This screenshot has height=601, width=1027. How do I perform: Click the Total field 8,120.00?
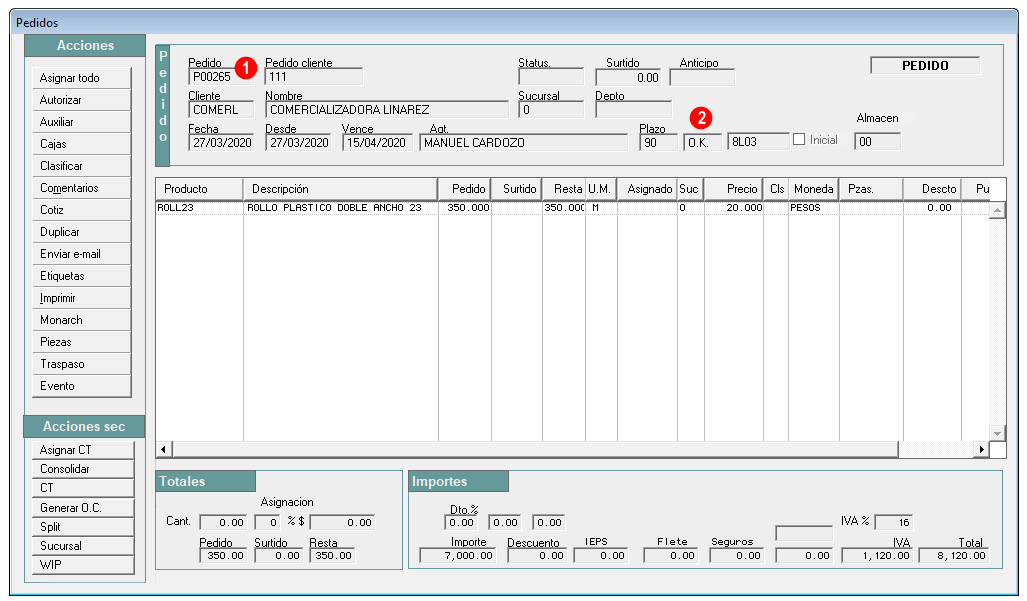point(953,556)
